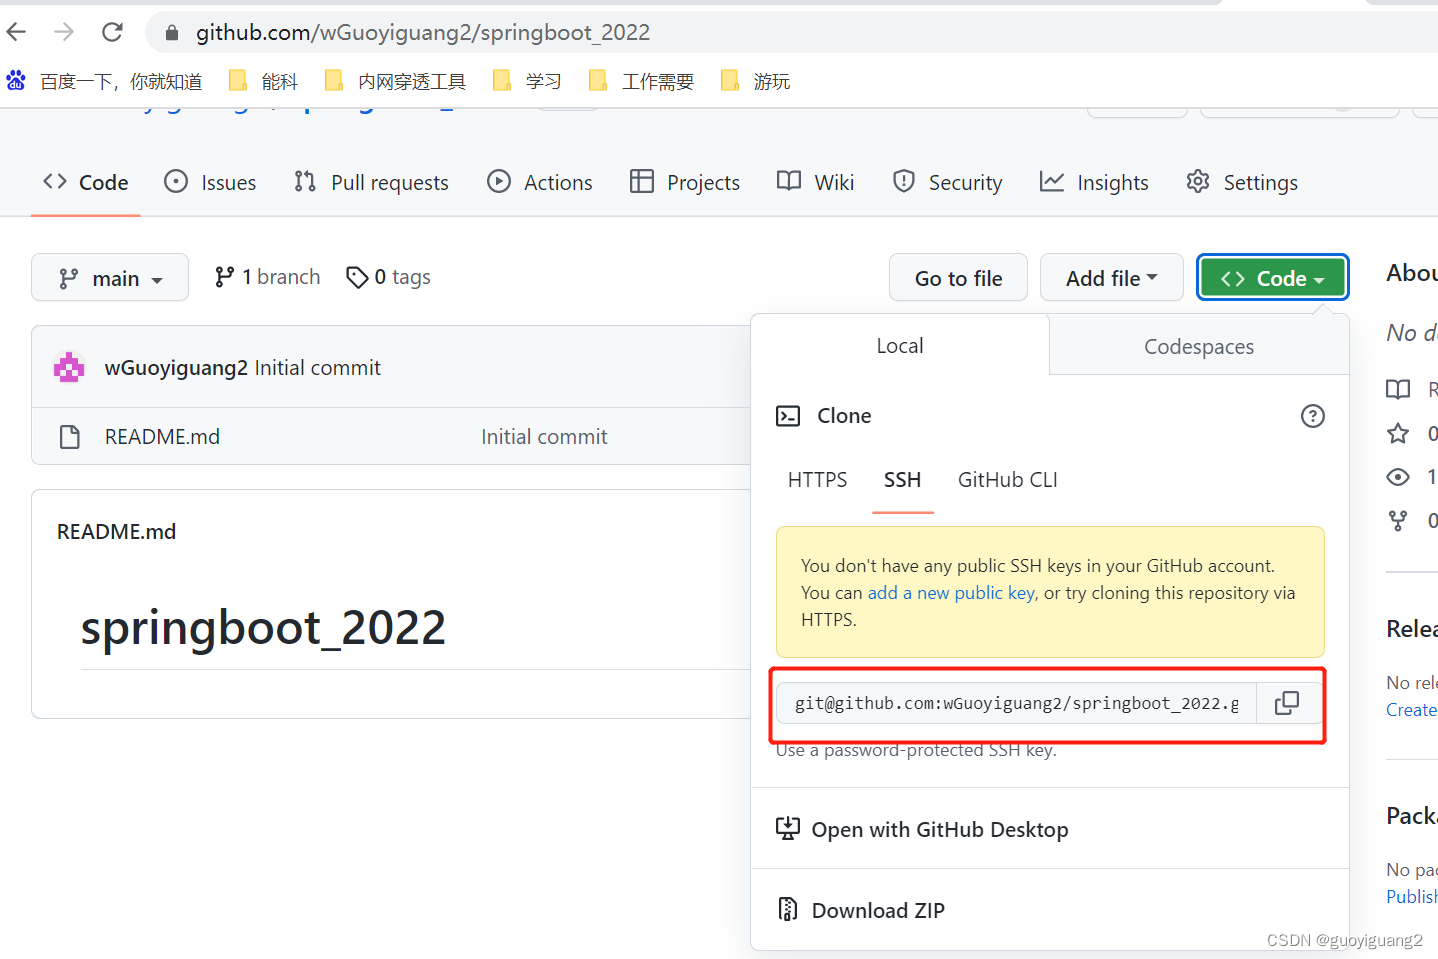This screenshot has width=1438, height=959.
Task: Click the browser back arrow
Action: (17, 32)
